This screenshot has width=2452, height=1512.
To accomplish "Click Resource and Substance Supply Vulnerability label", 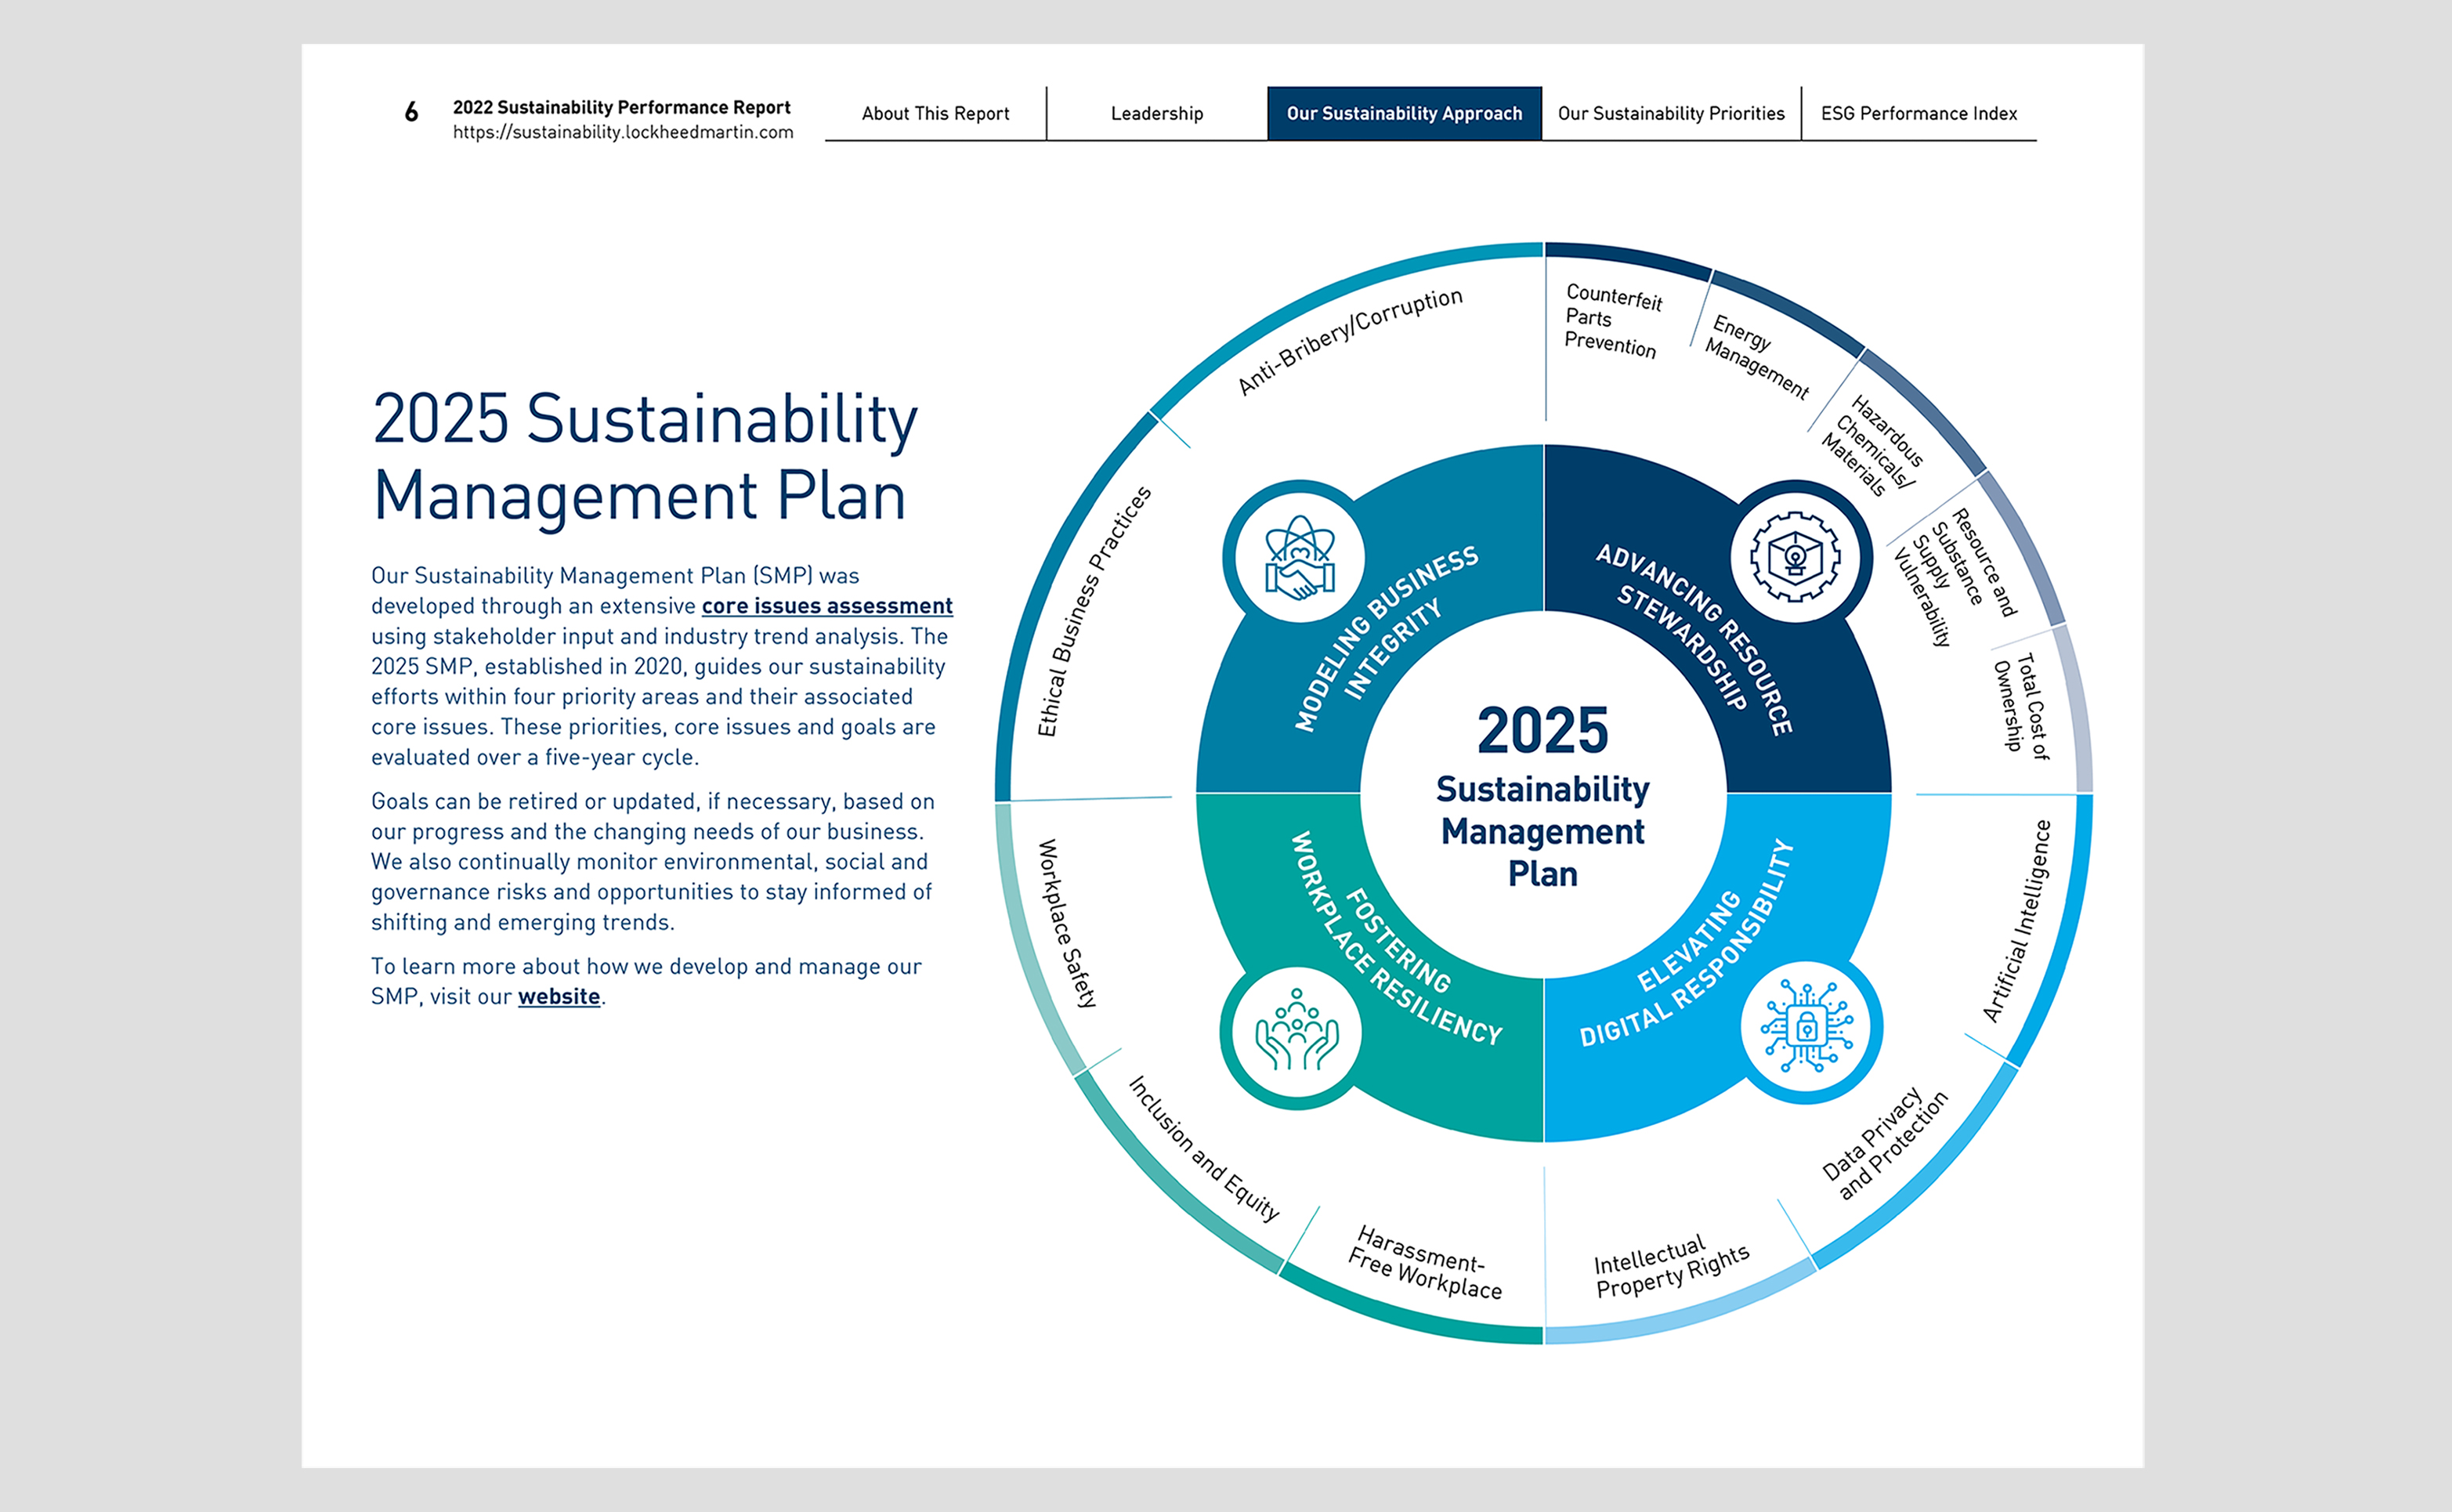I will click(1955, 578).
